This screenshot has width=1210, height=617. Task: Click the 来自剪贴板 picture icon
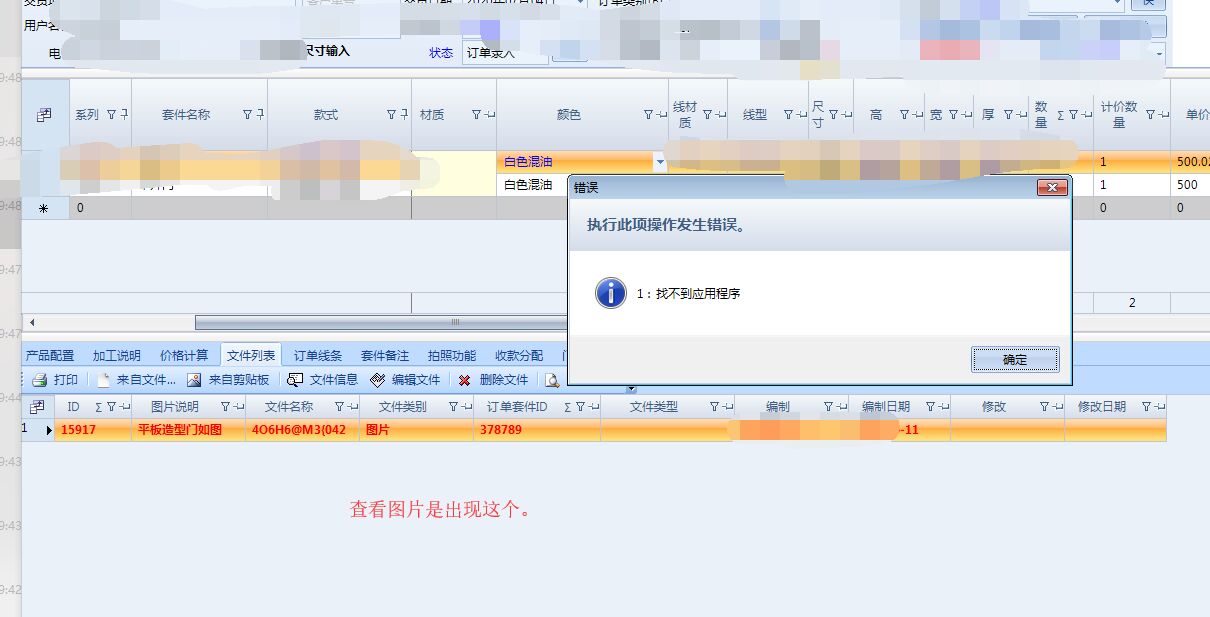tap(194, 380)
